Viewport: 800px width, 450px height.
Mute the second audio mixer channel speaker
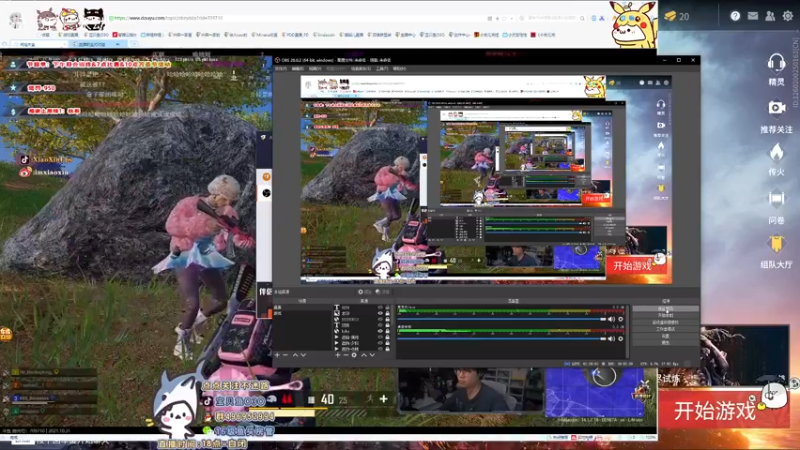pos(611,339)
